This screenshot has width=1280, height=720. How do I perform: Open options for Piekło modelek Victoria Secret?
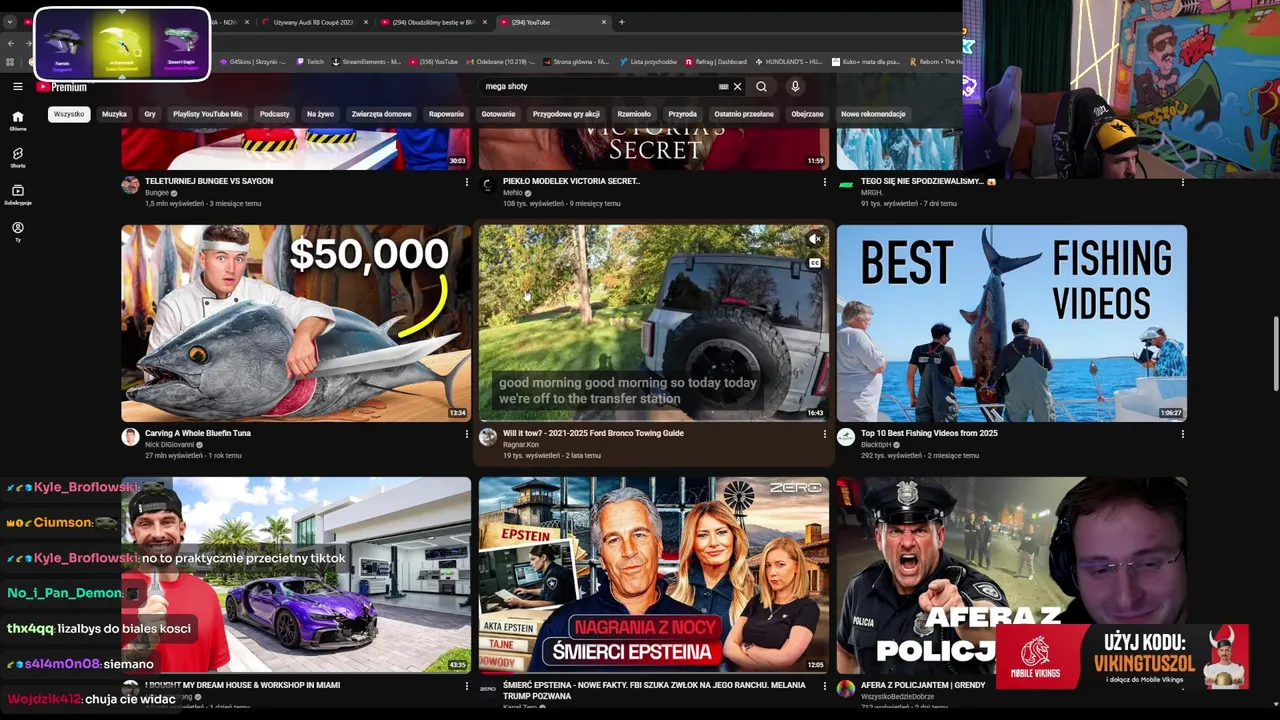[x=824, y=182]
